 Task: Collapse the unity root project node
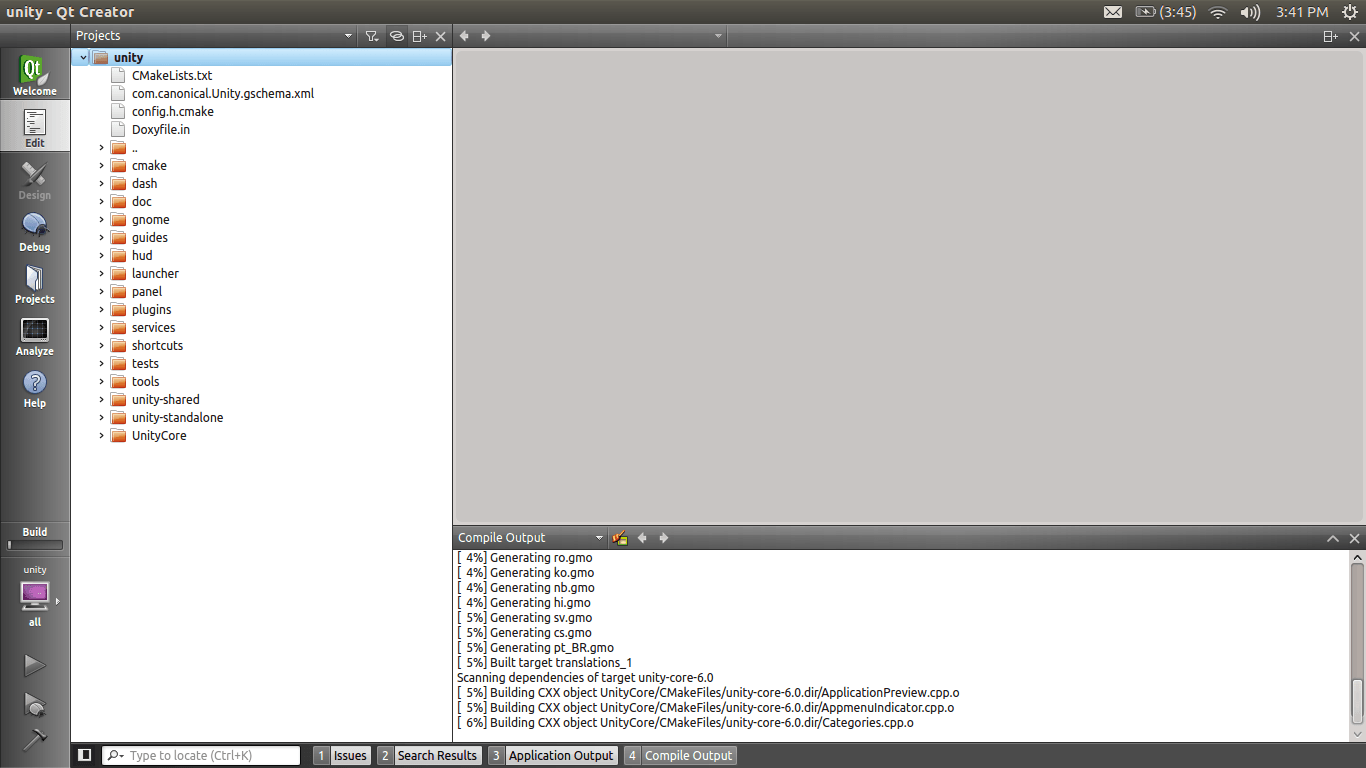point(83,58)
